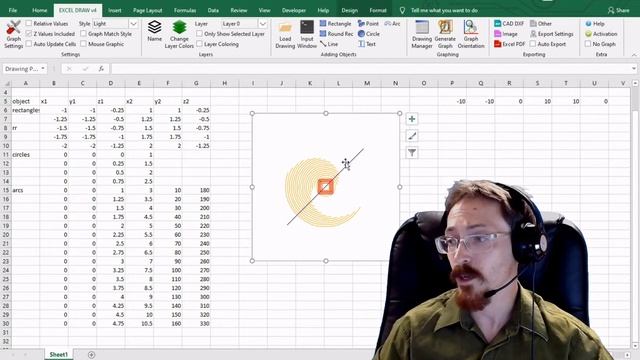Open the File tab
The height and width of the screenshot is (360, 640).
pos(13,10)
